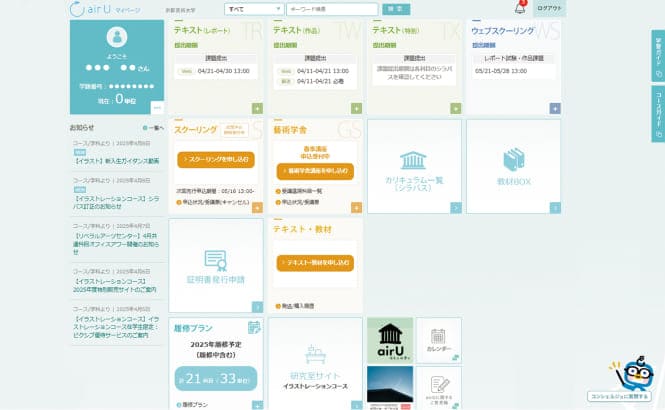Screen dimensions: 665x410
Task: Click テキスト・教材を申し込む orange button
Action: [x=315, y=263]
